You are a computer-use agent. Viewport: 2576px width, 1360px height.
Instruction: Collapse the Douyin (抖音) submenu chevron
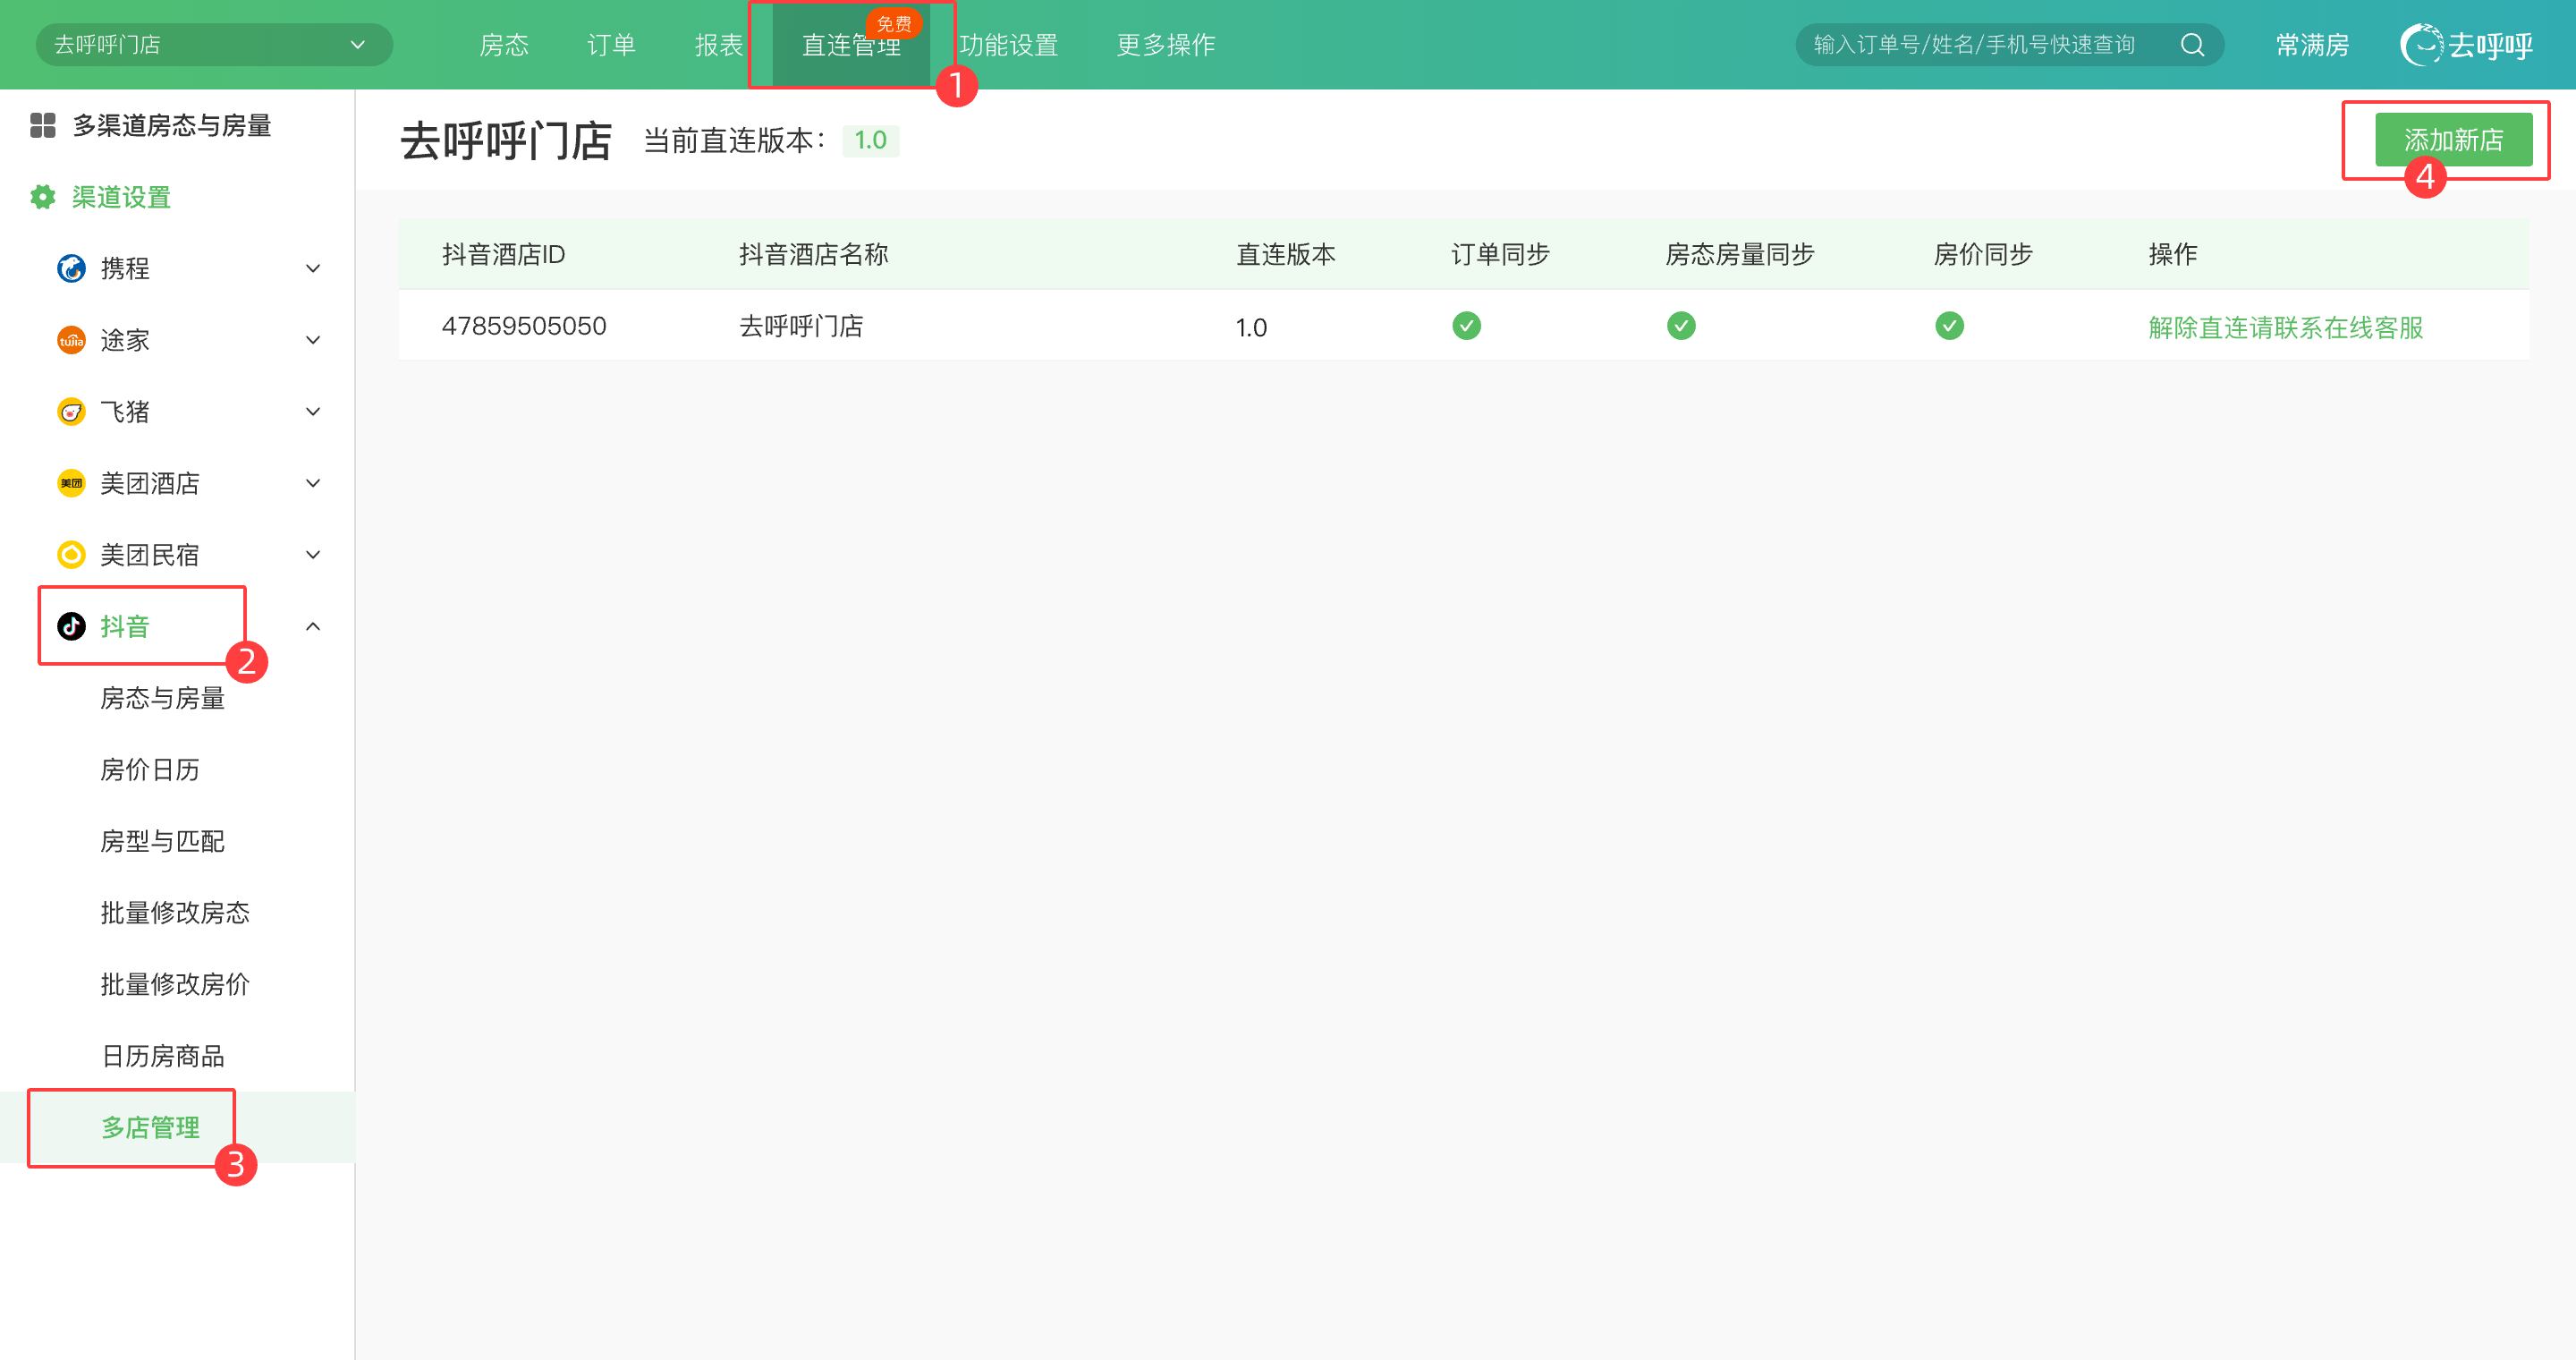click(x=313, y=626)
